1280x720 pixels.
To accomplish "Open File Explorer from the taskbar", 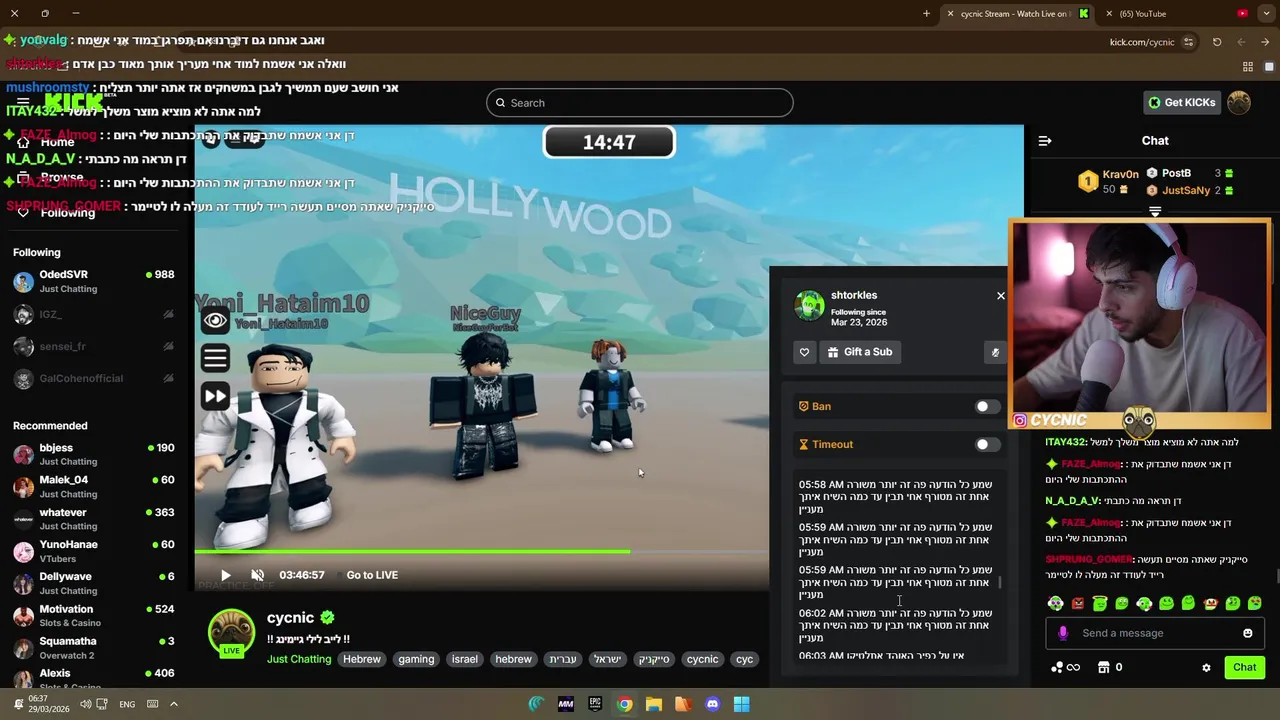I will pos(654,704).
